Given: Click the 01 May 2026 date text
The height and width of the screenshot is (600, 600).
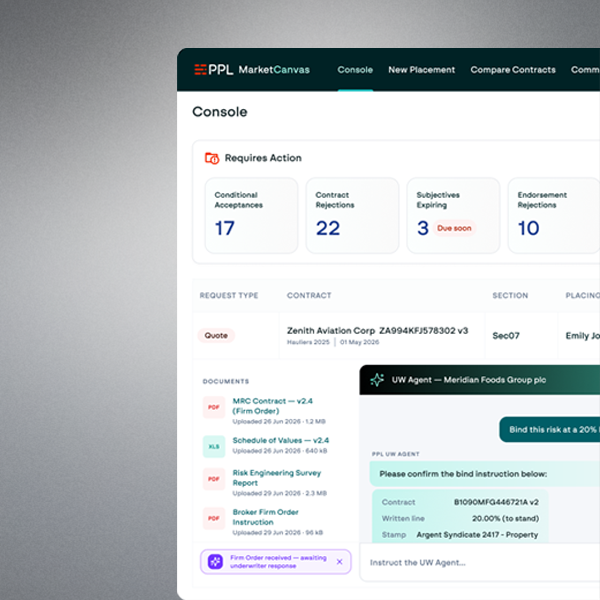Looking at the screenshot, I should (359, 342).
